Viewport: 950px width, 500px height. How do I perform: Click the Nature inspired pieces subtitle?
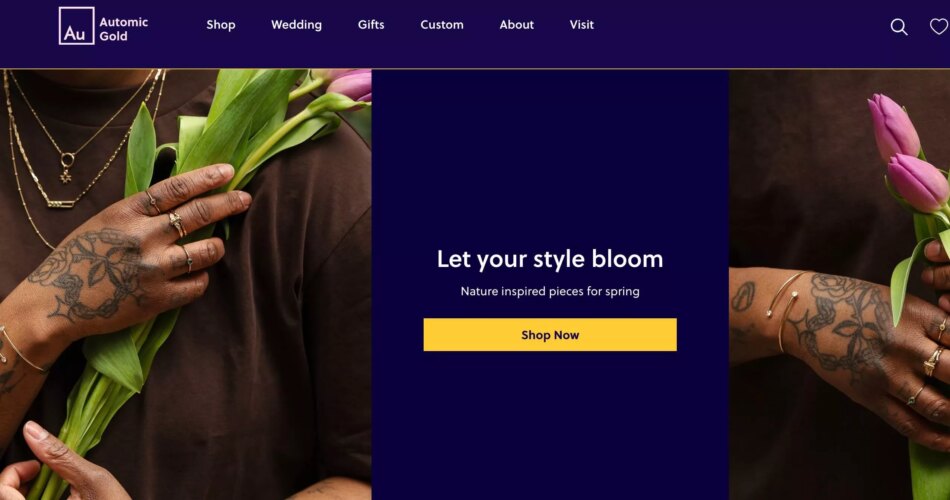[550, 292]
